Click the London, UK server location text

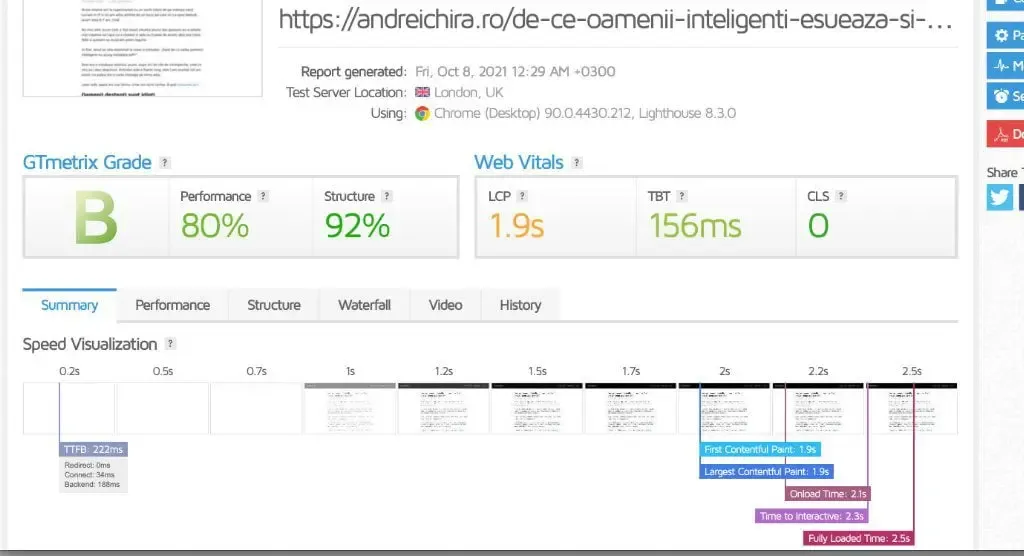click(468, 92)
